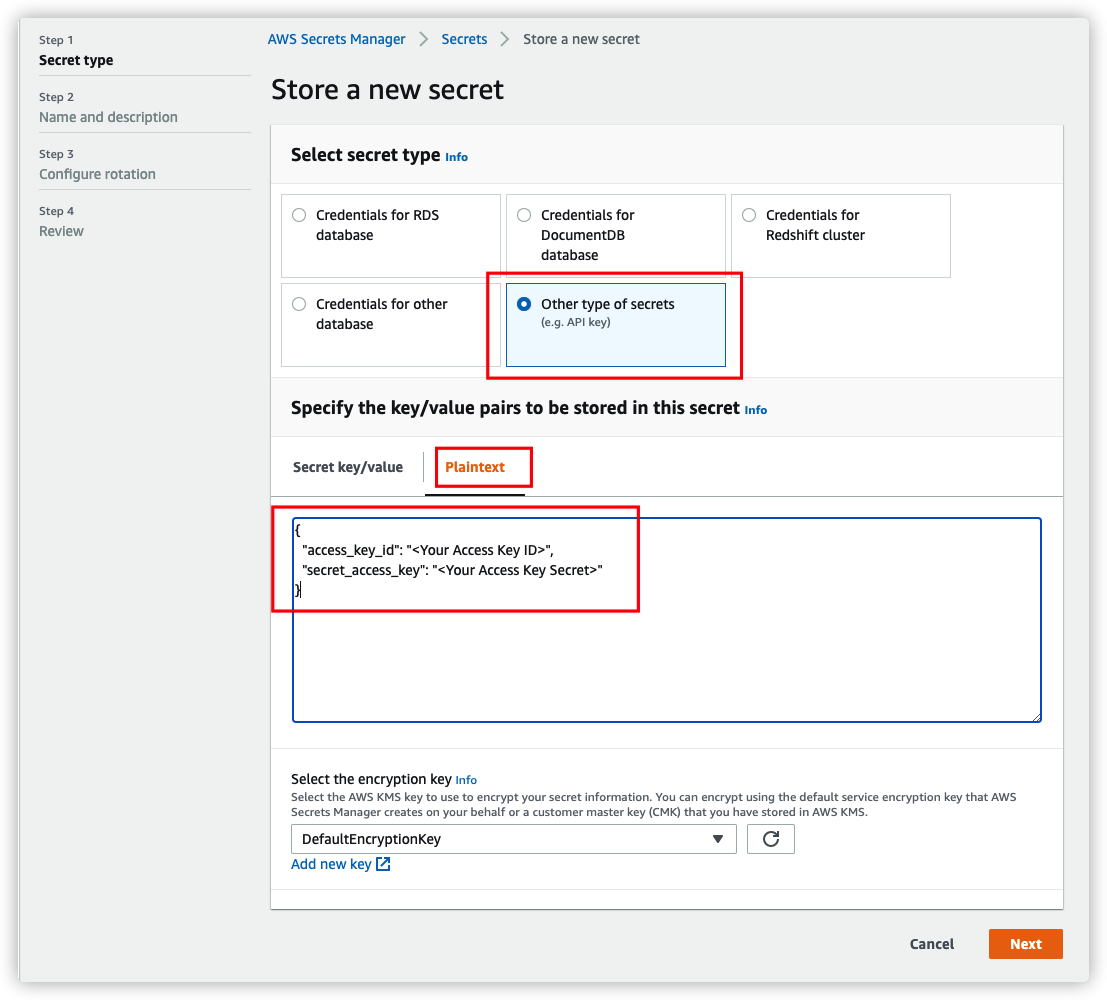Go to the Secrets breadcrumb link

pyautogui.click(x=464, y=39)
